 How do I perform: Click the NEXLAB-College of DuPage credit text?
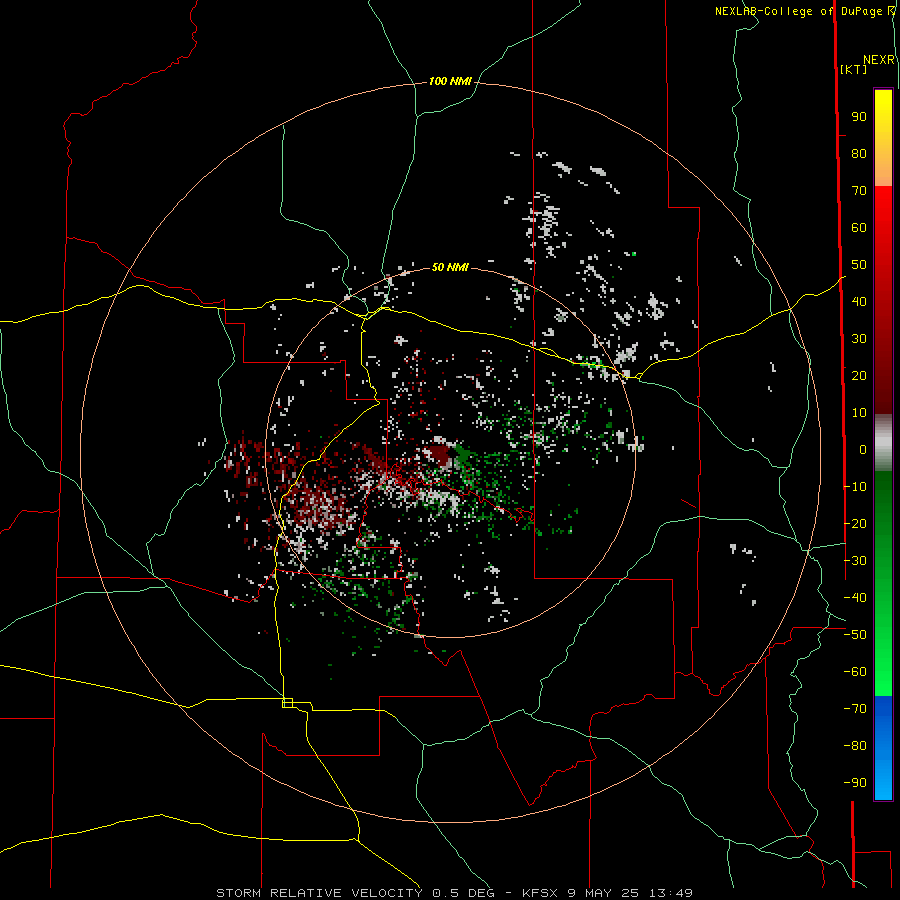(x=798, y=11)
